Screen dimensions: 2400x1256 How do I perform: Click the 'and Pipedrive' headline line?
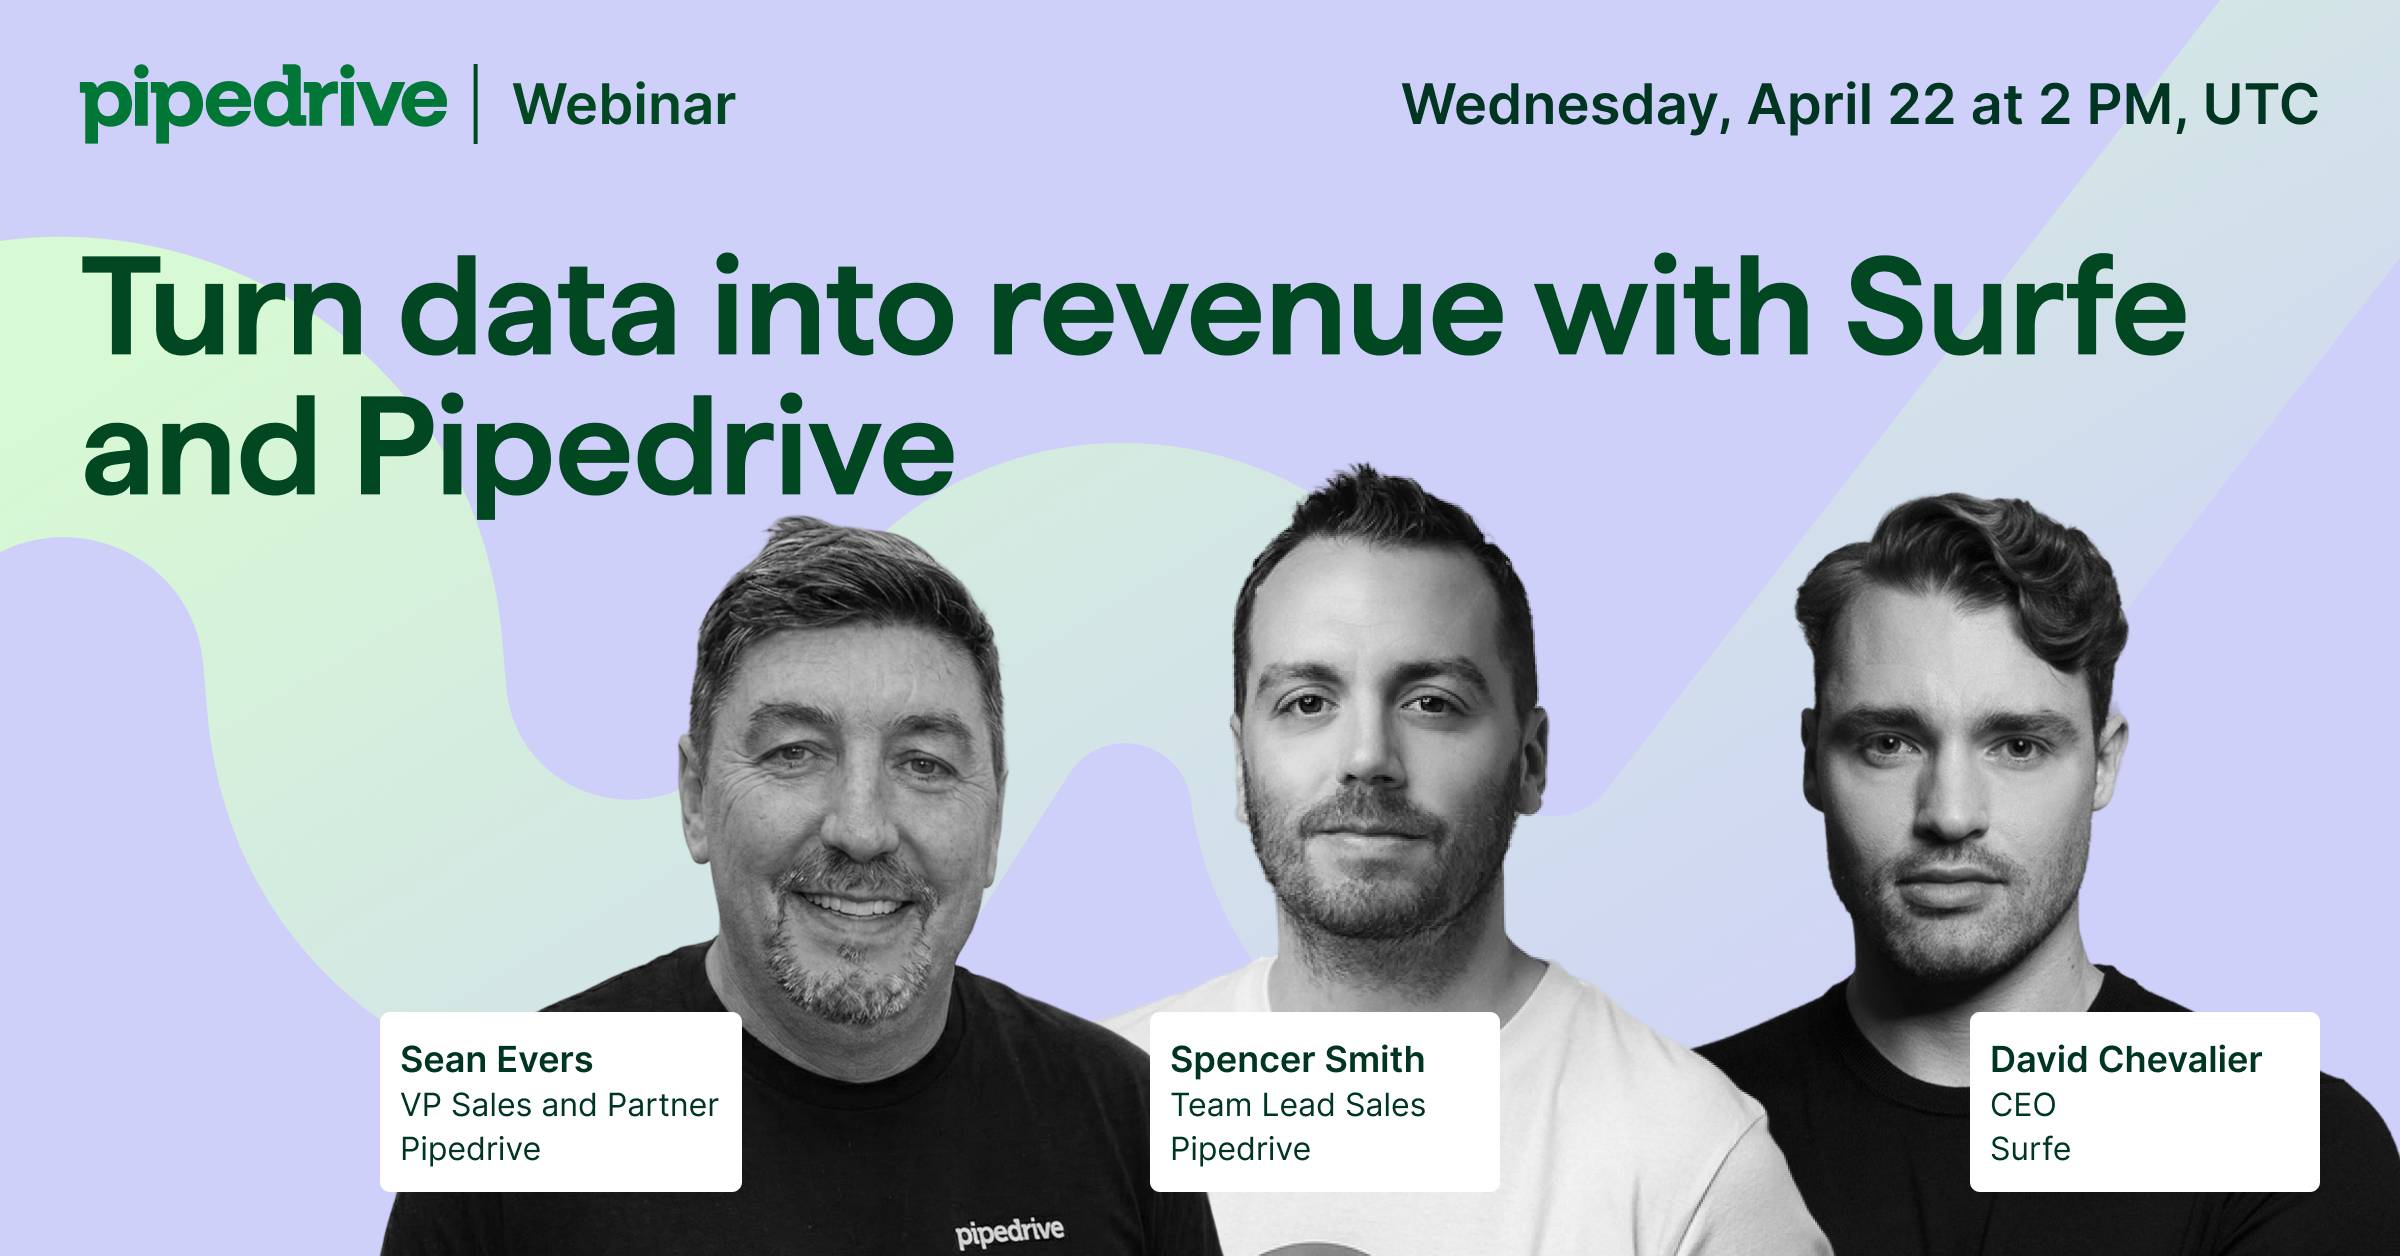[518, 447]
